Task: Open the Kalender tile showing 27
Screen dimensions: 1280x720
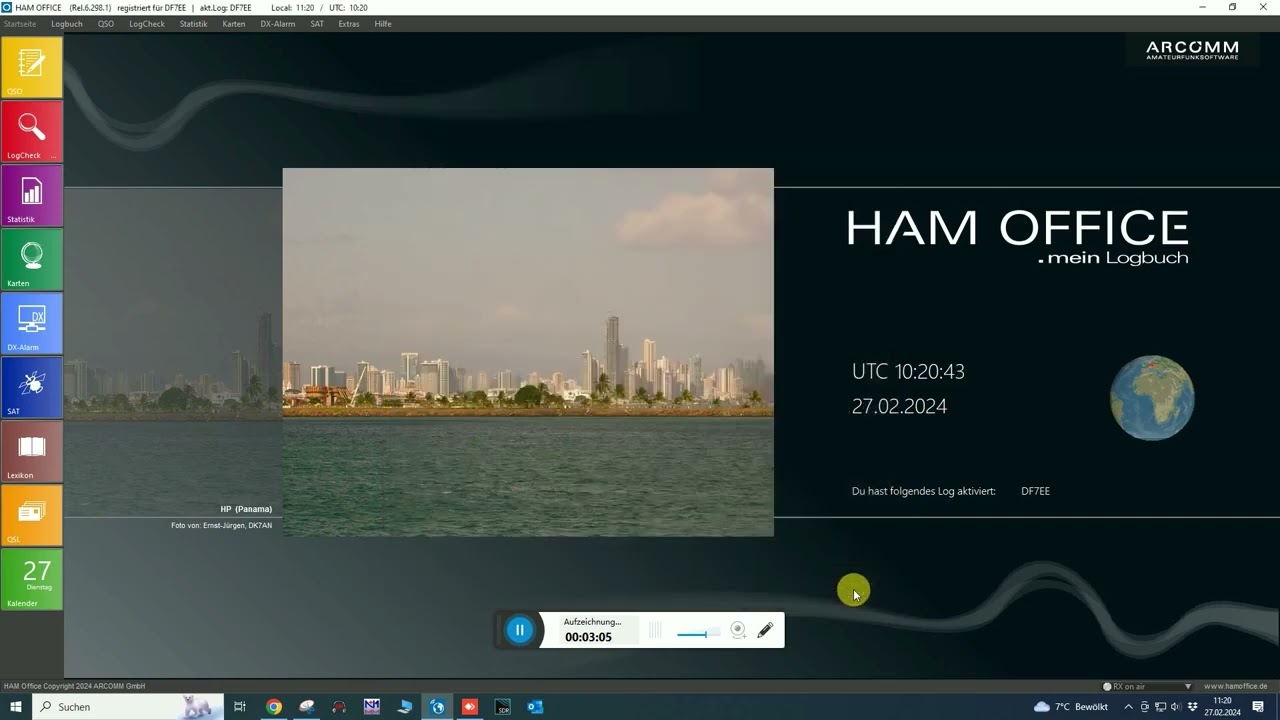Action: [32, 580]
